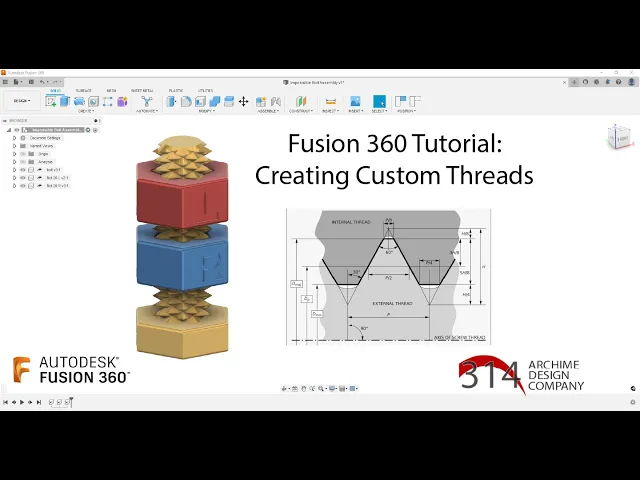
Task: Select the Rectangular Pattern tool
Action: point(108,101)
